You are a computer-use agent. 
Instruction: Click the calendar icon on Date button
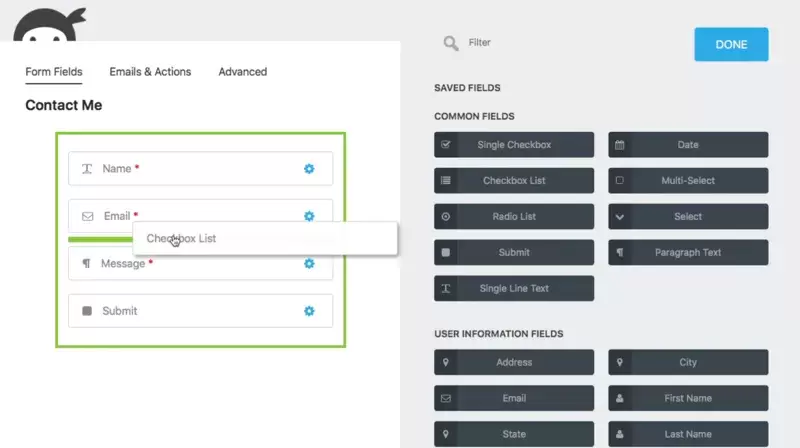click(x=619, y=145)
